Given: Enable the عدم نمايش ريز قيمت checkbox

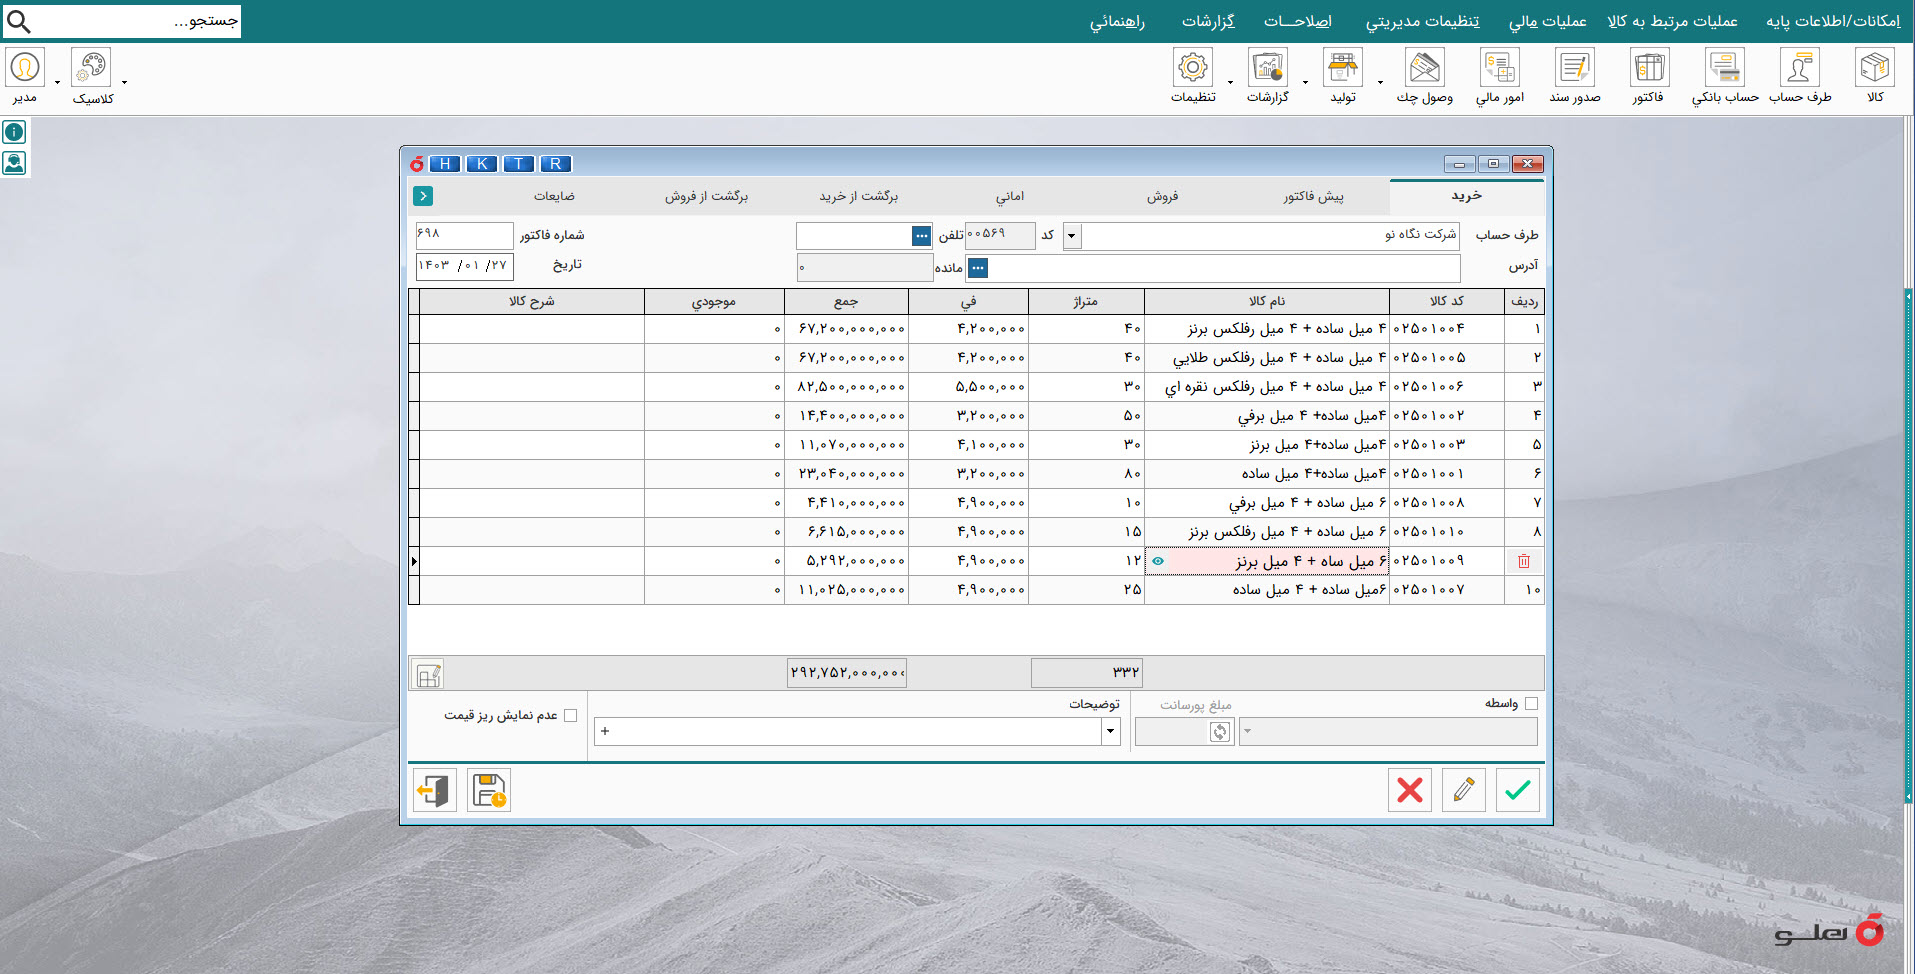Looking at the screenshot, I should pyautogui.click(x=571, y=716).
